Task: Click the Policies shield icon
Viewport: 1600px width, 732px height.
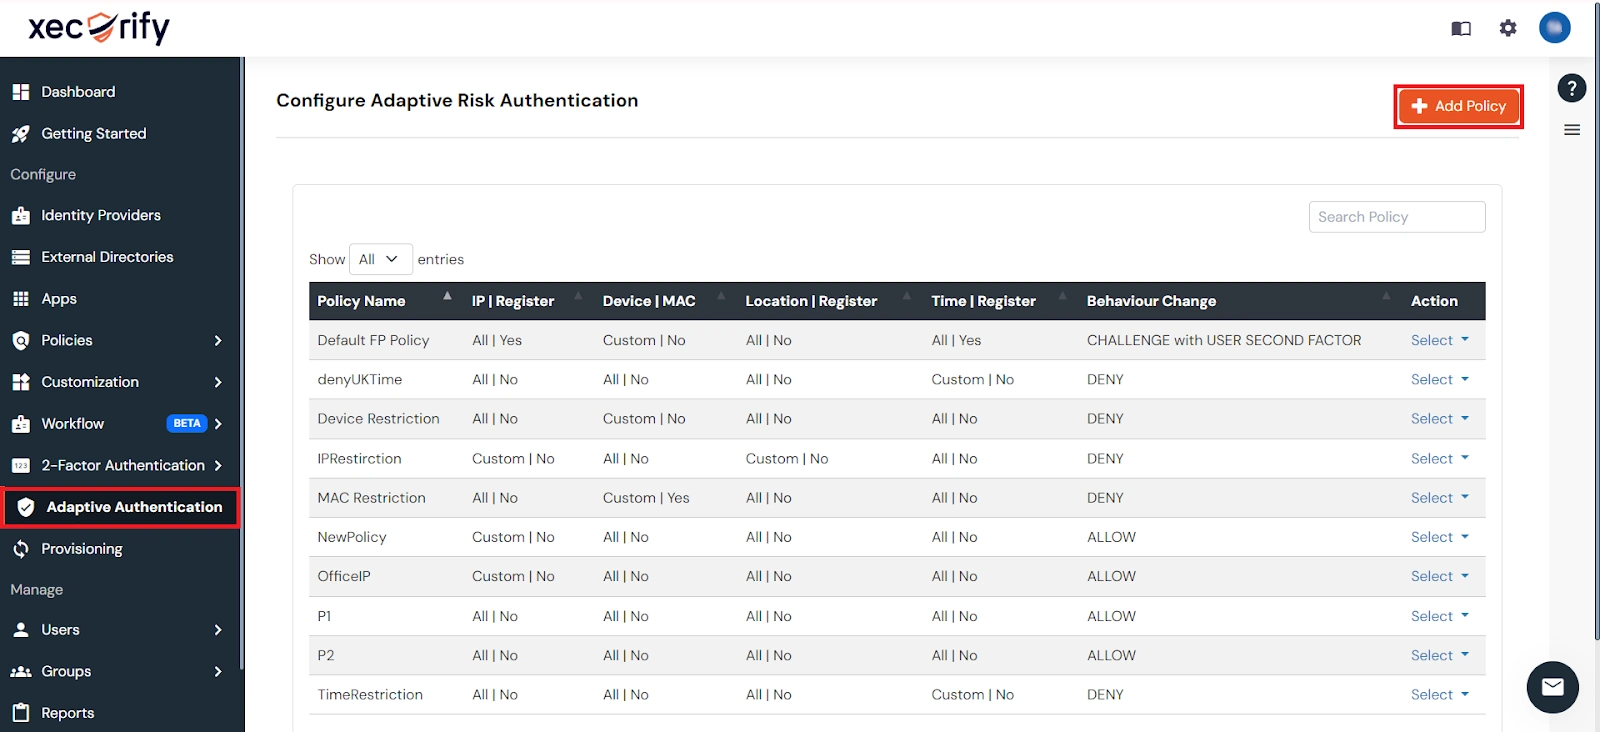Action: (x=21, y=341)
